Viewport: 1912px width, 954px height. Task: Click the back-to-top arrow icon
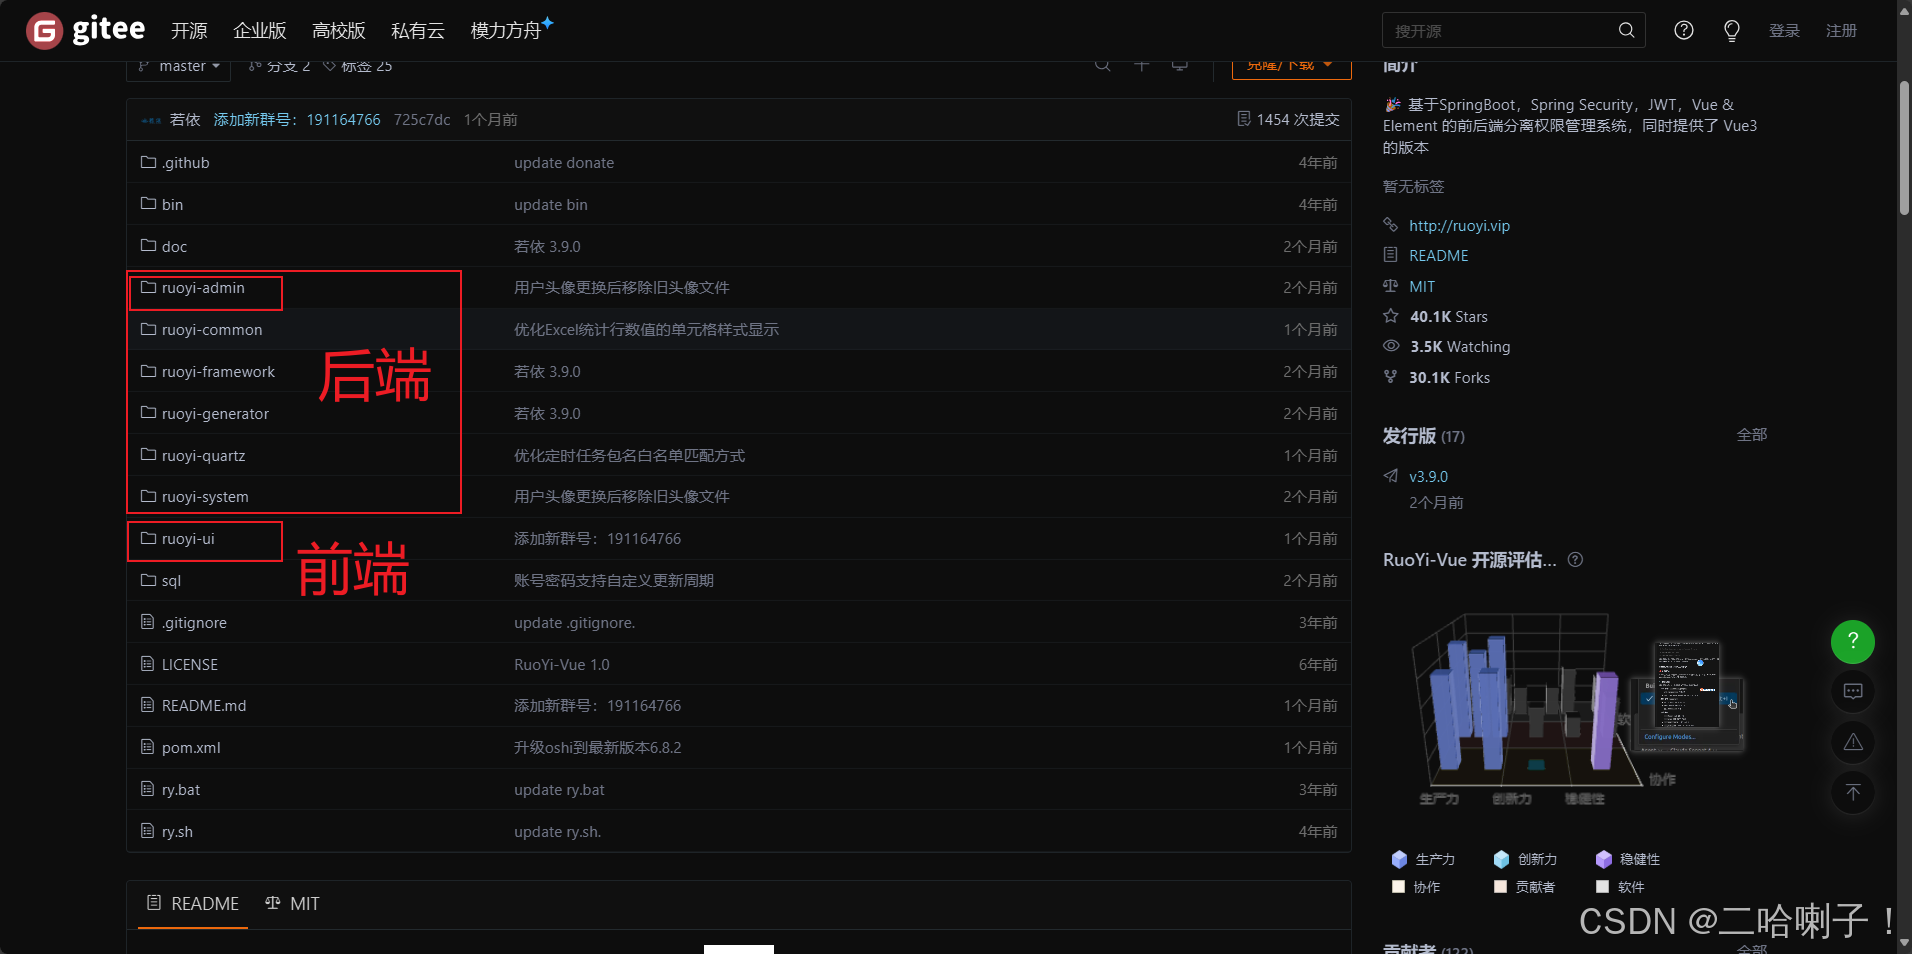point(1853,792)
